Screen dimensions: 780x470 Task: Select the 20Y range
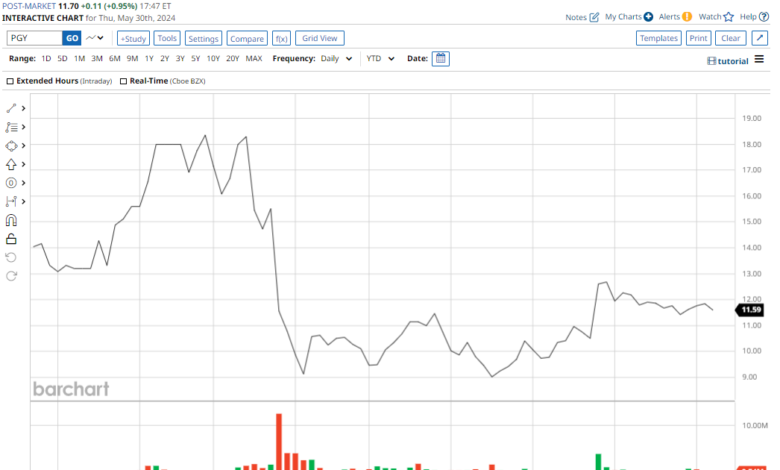[x=233, y=59]
